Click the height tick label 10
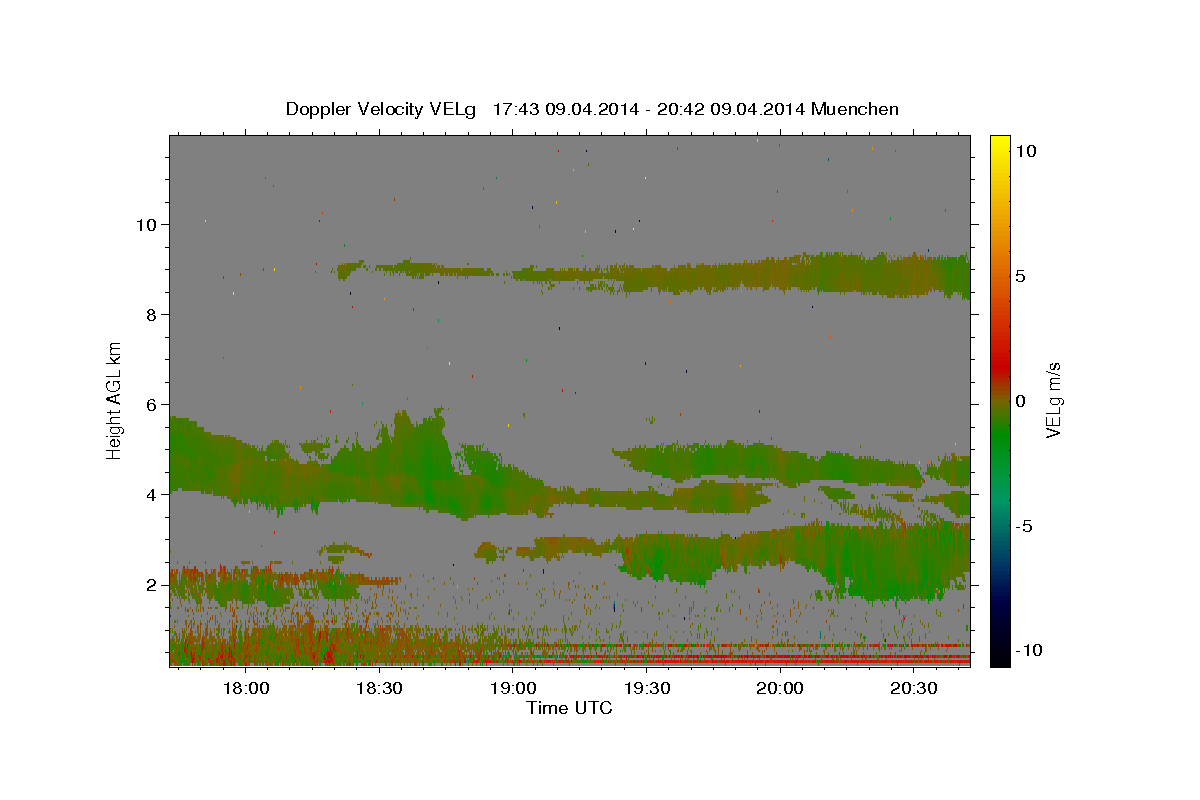1200x800 pixels. 145,225
